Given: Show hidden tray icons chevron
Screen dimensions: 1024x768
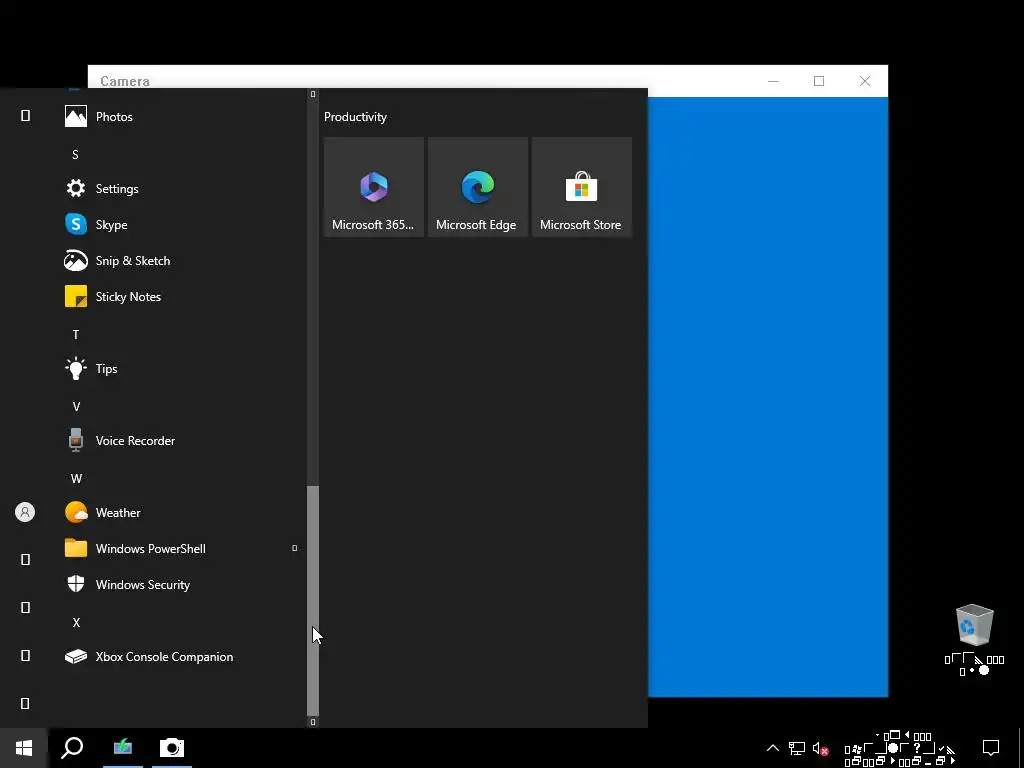Looking at the screenshot, I should (773, 748).
